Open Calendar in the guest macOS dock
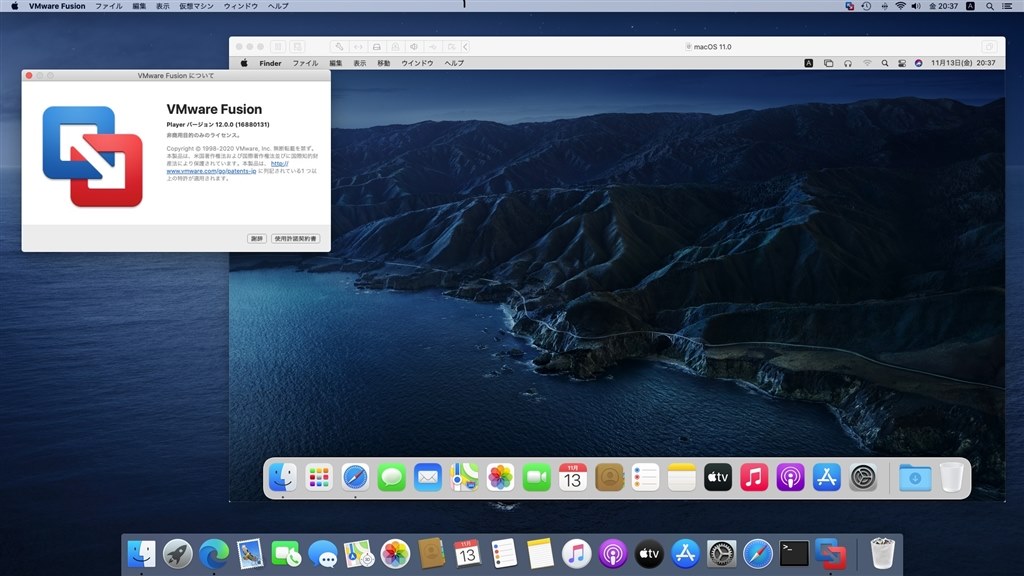The width and height of the screenshot is (1024, 576). tap(573, 478)
